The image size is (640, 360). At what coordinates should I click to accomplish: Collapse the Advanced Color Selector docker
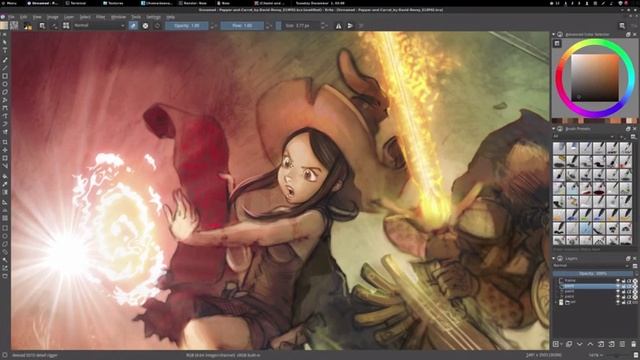554,35
